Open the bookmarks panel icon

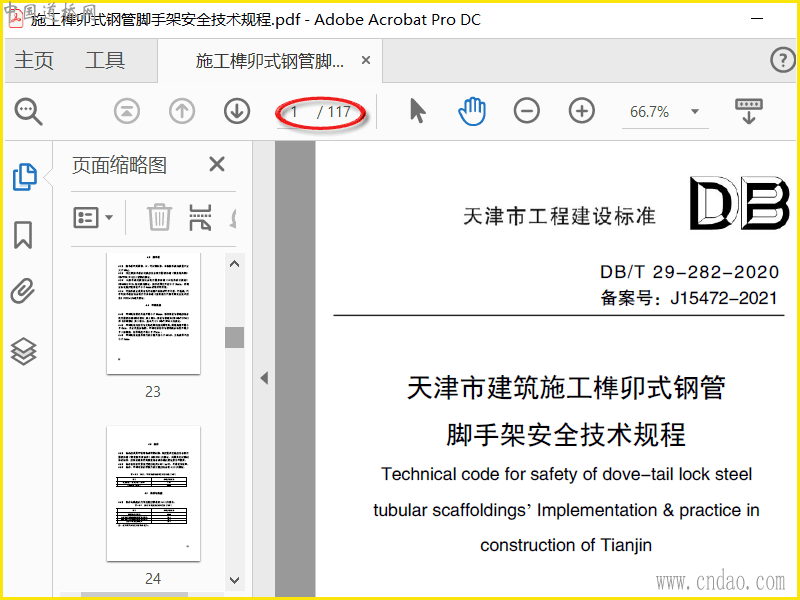point(23,235)
